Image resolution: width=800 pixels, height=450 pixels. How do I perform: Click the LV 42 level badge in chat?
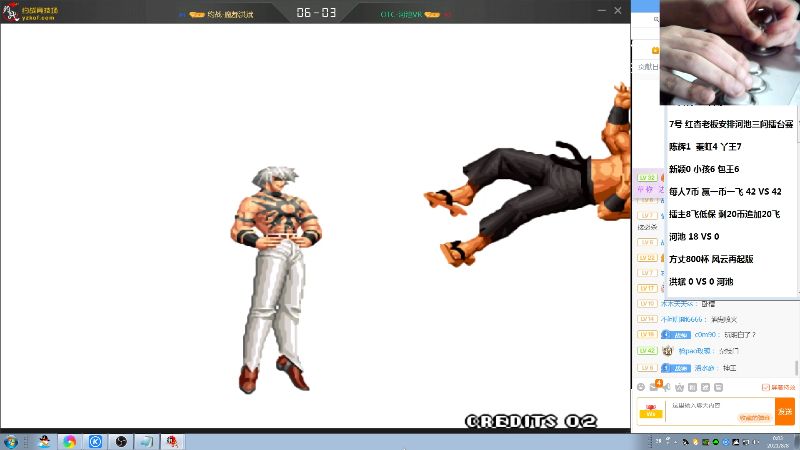[x=647, y=351]
